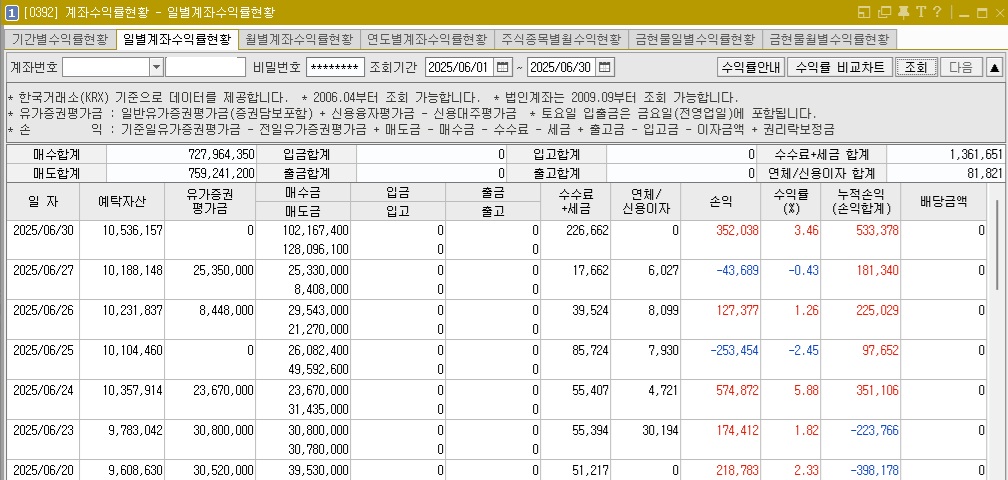Click the end date field 2025/06/30
This screenshot has width=1008, height=480.
tap(562, 67)
